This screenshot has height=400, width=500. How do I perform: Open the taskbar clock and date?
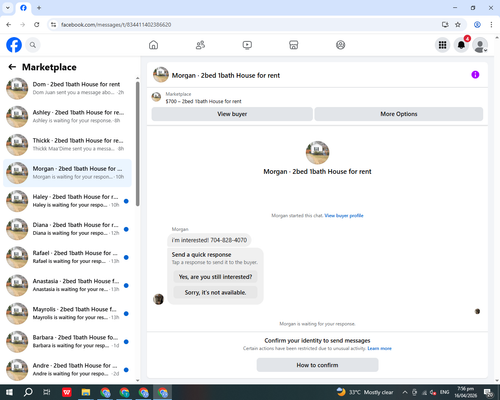click(x=465, y=392)
